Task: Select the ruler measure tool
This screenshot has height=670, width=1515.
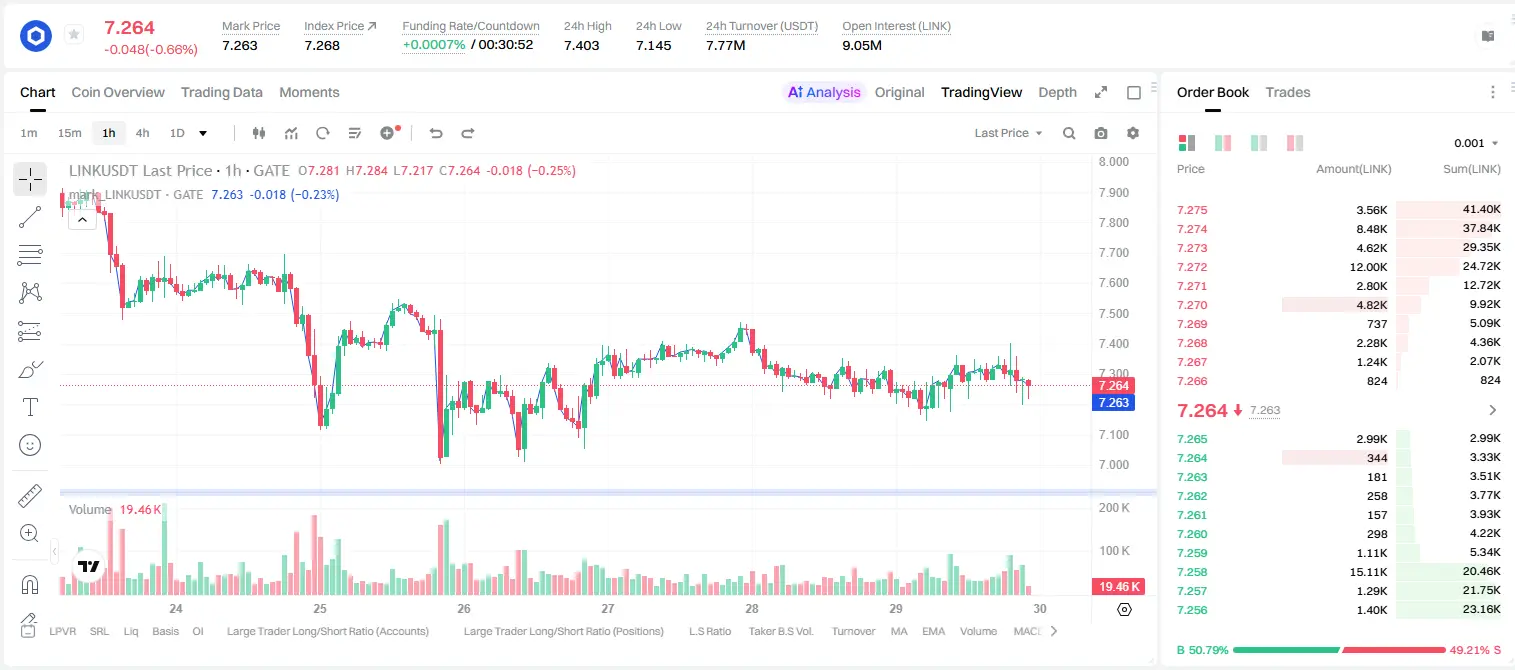Action: [x=30, y=495]
